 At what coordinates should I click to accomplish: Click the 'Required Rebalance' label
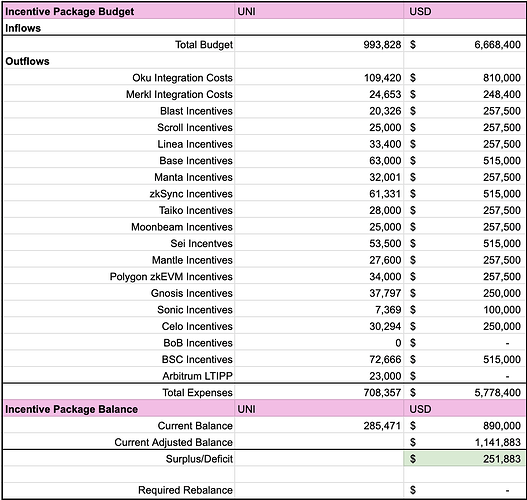point(185,490)
